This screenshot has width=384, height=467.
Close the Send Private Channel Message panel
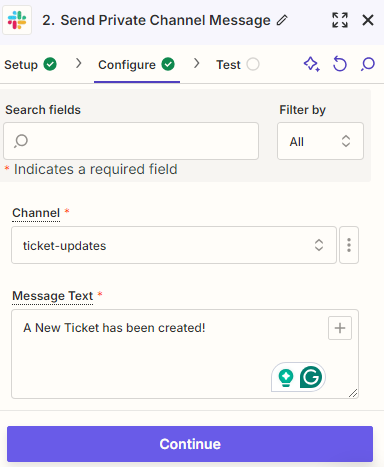point(368,20)
